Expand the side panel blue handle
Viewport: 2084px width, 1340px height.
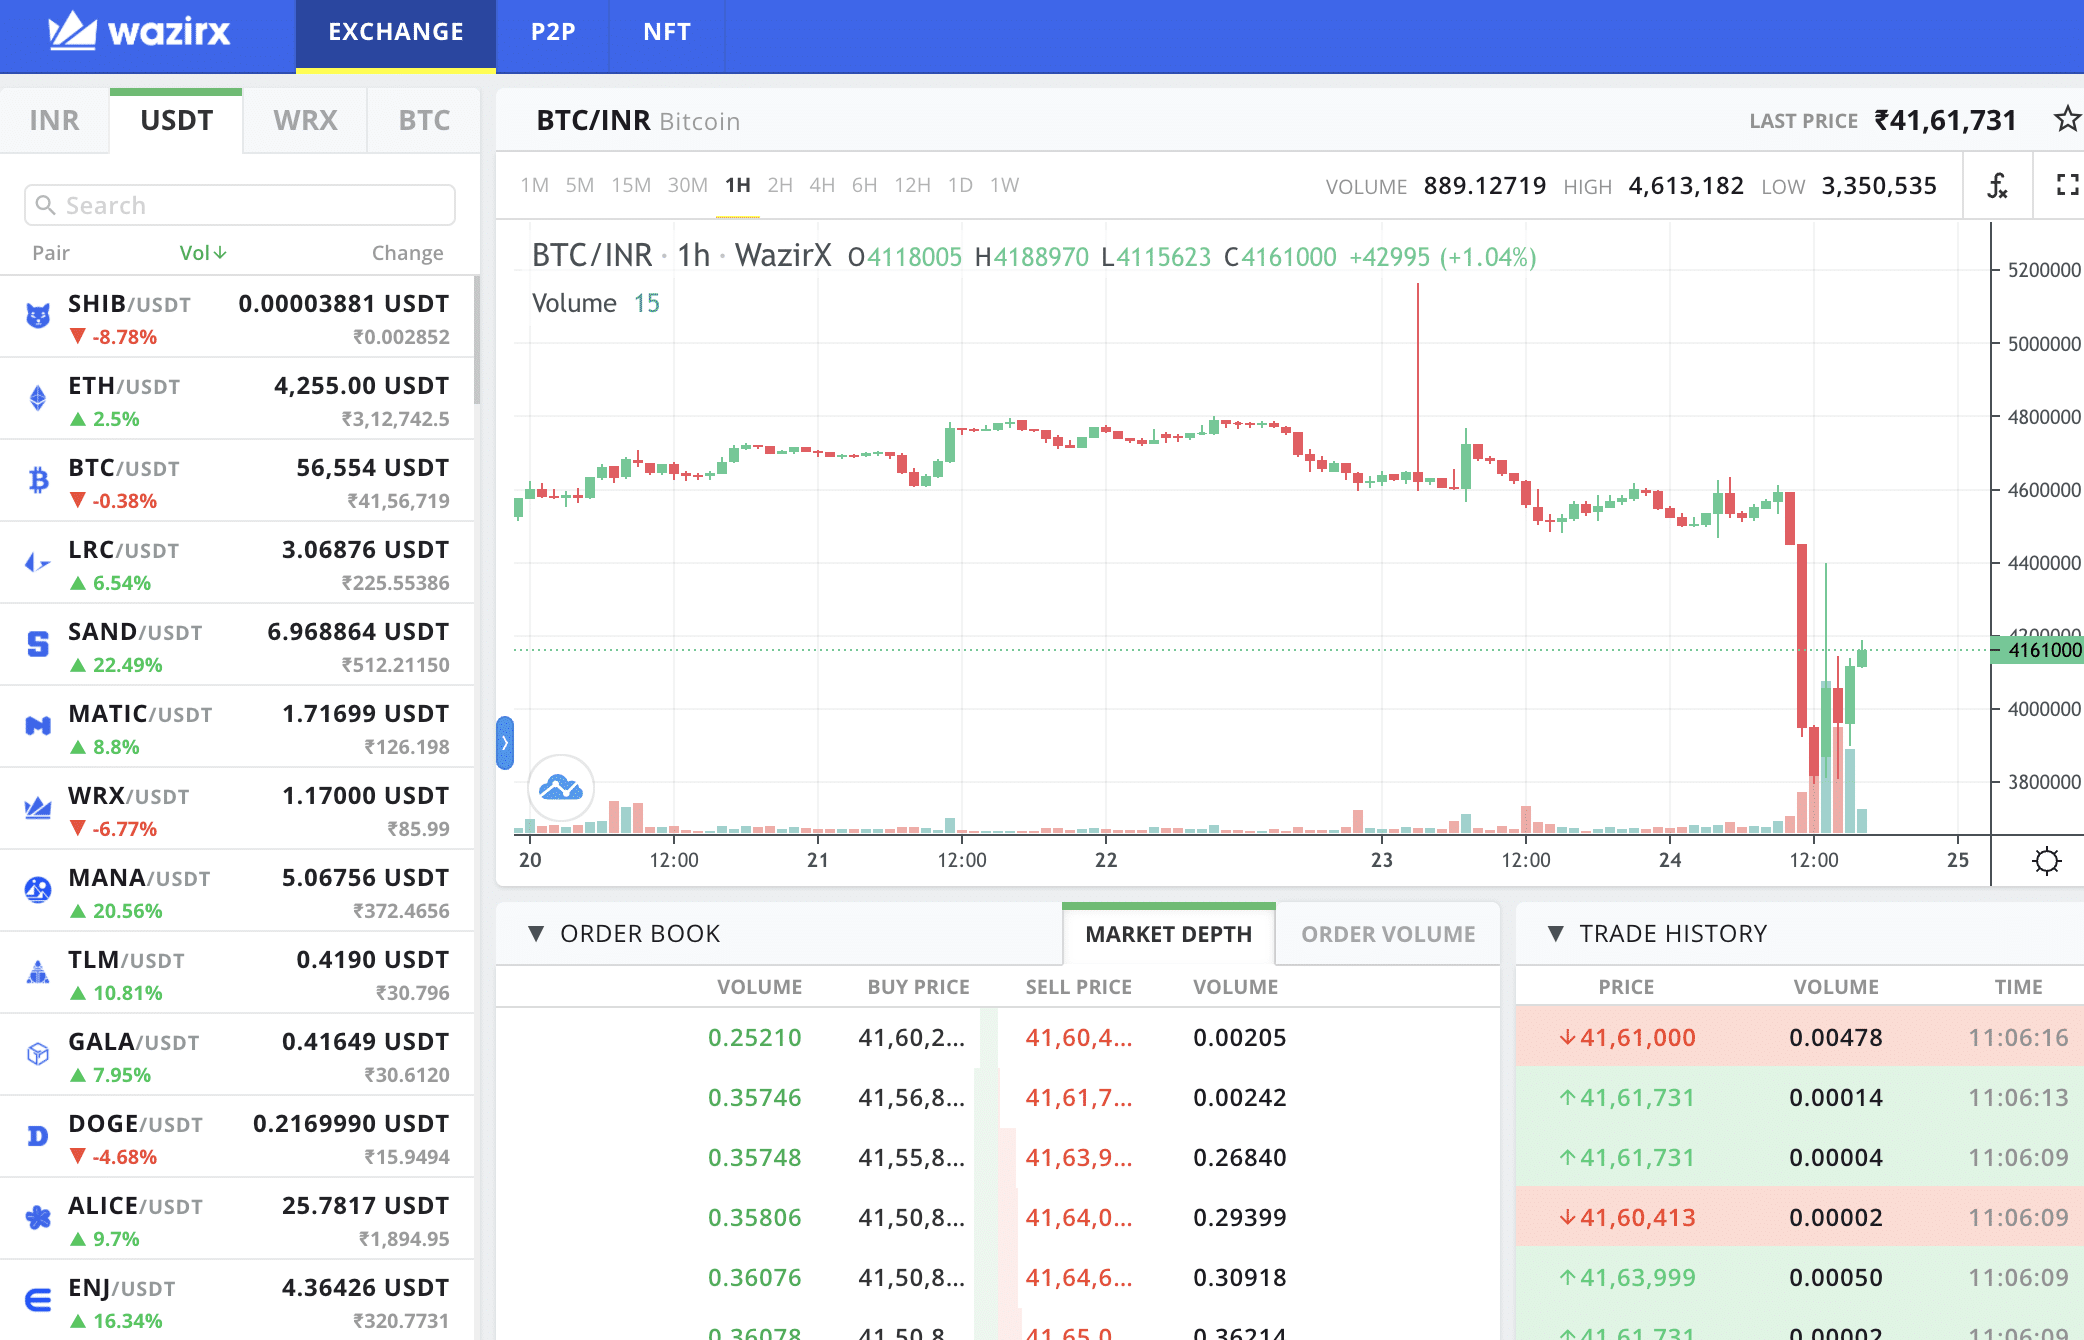[x=505, y=743]
